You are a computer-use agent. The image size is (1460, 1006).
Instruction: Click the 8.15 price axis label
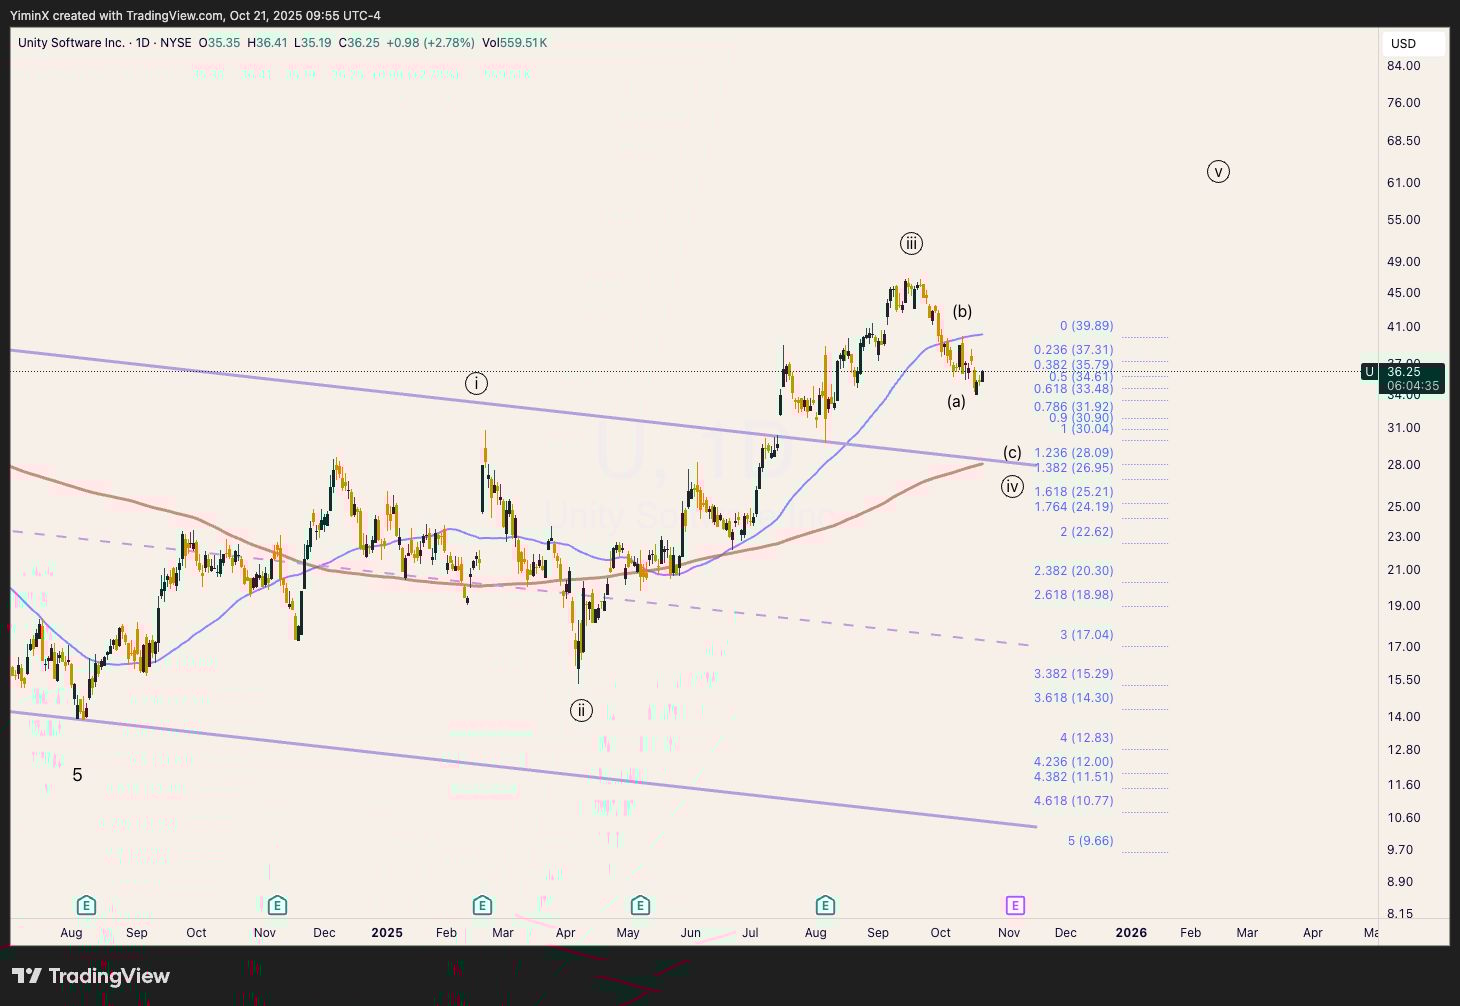tap(1400, 914)
